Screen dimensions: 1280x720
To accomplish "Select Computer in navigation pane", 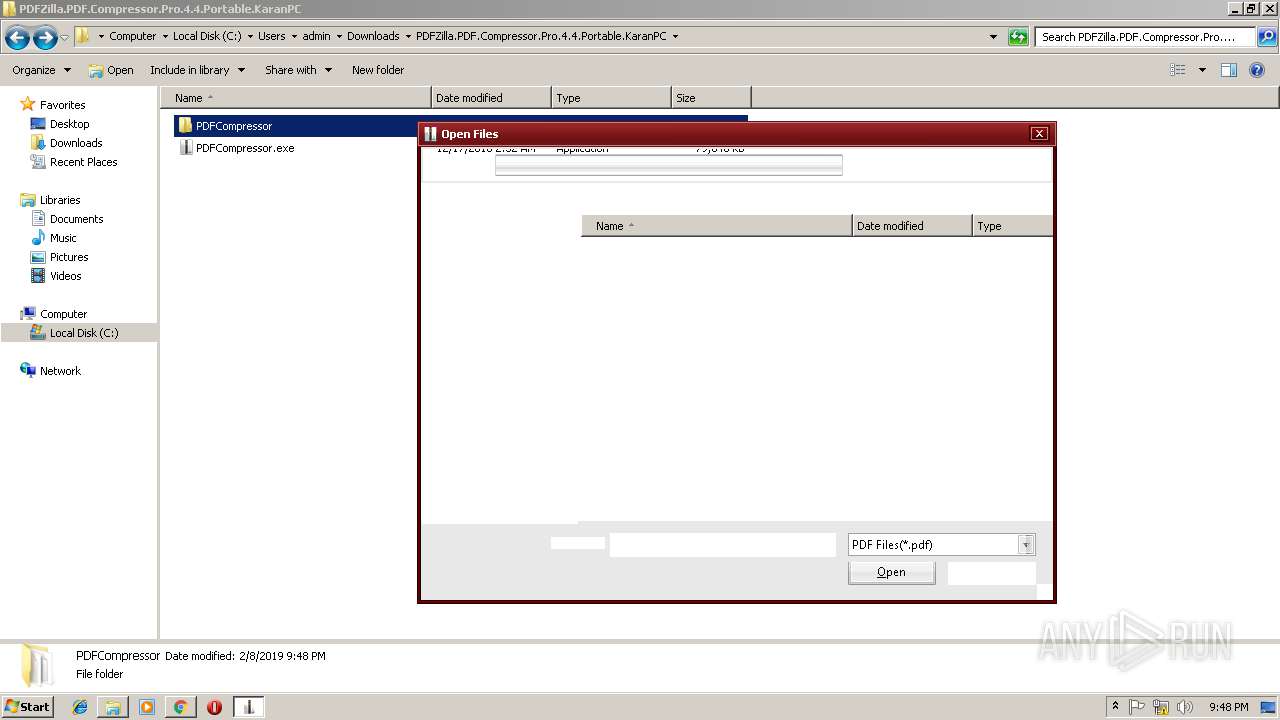I will (x=63, y=314).
